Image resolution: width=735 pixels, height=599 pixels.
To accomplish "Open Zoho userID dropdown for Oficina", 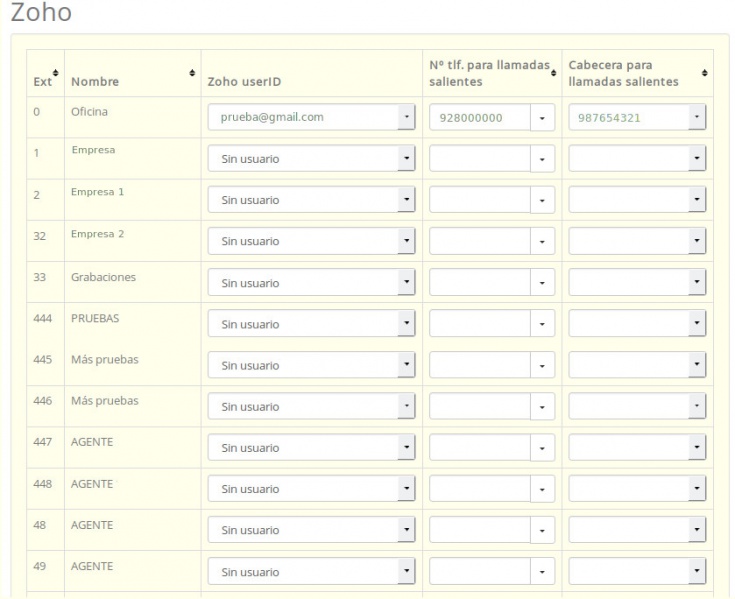I will tap(311, 118).
